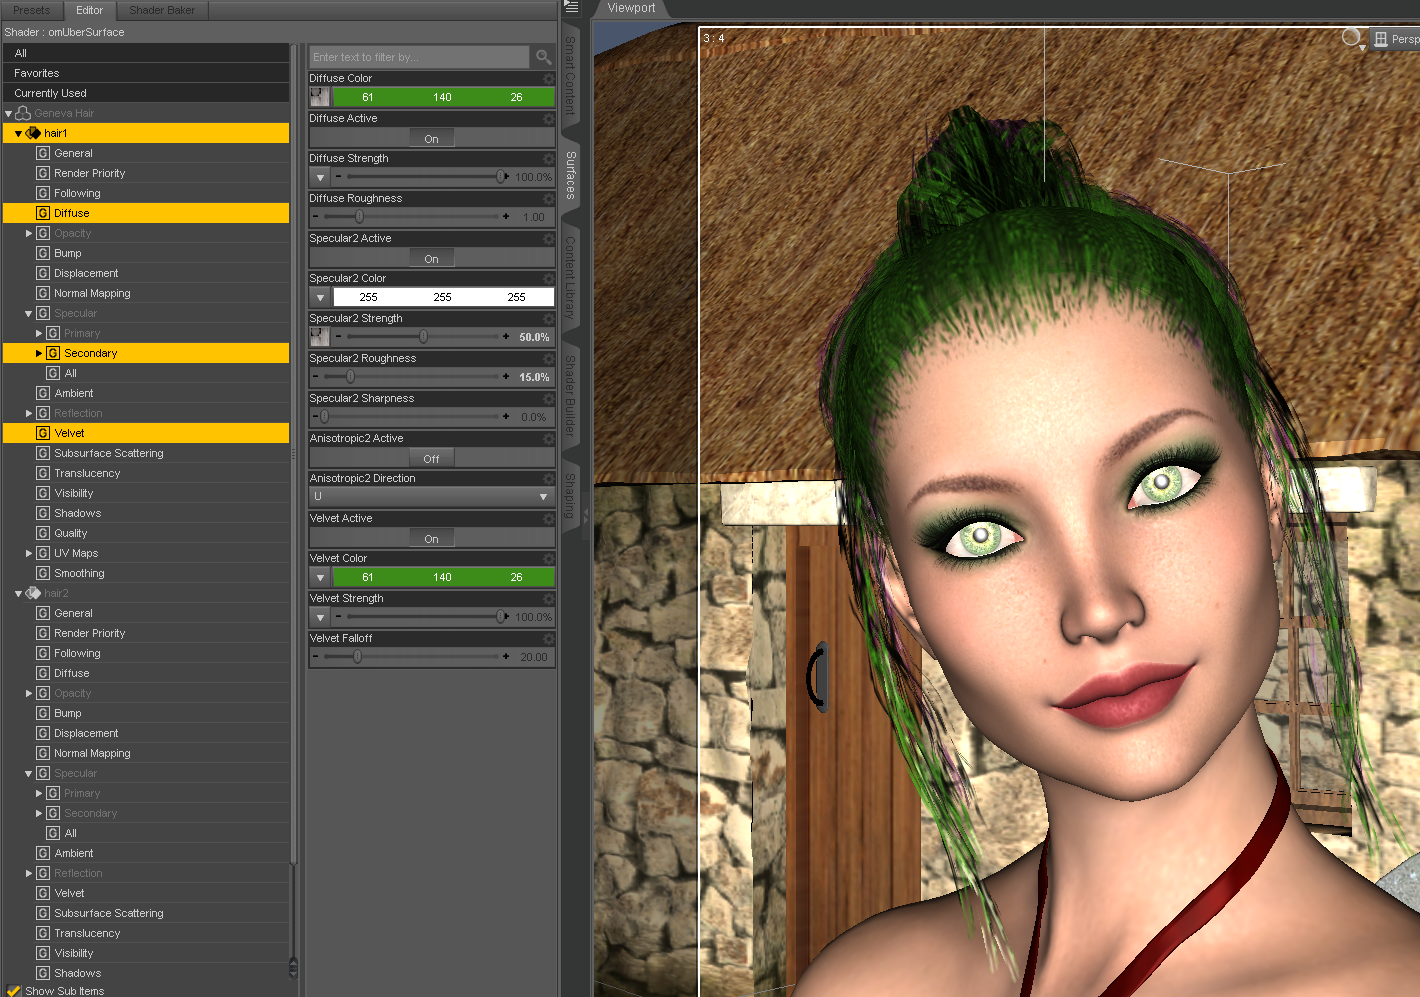Open the Shader Builder side tab
Screen dimensions: 1420x997
(571, 395)
